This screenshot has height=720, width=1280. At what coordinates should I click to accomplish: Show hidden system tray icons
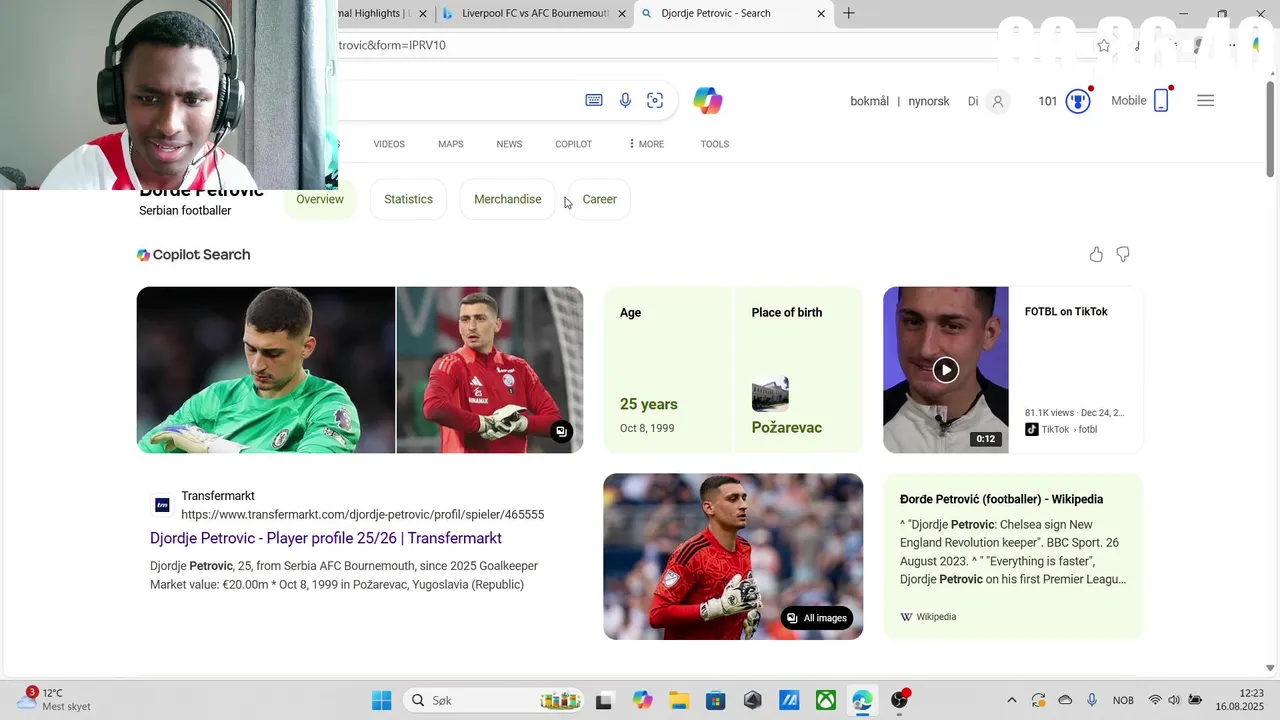(1011, 700)
